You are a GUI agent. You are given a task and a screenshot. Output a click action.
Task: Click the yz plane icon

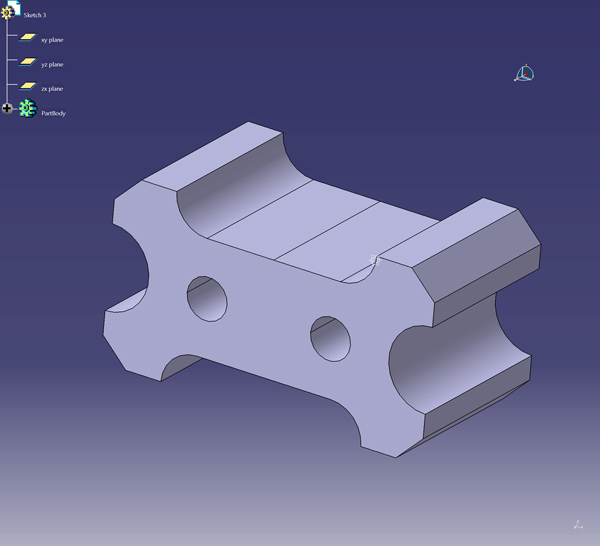click(x=27, y=62)
